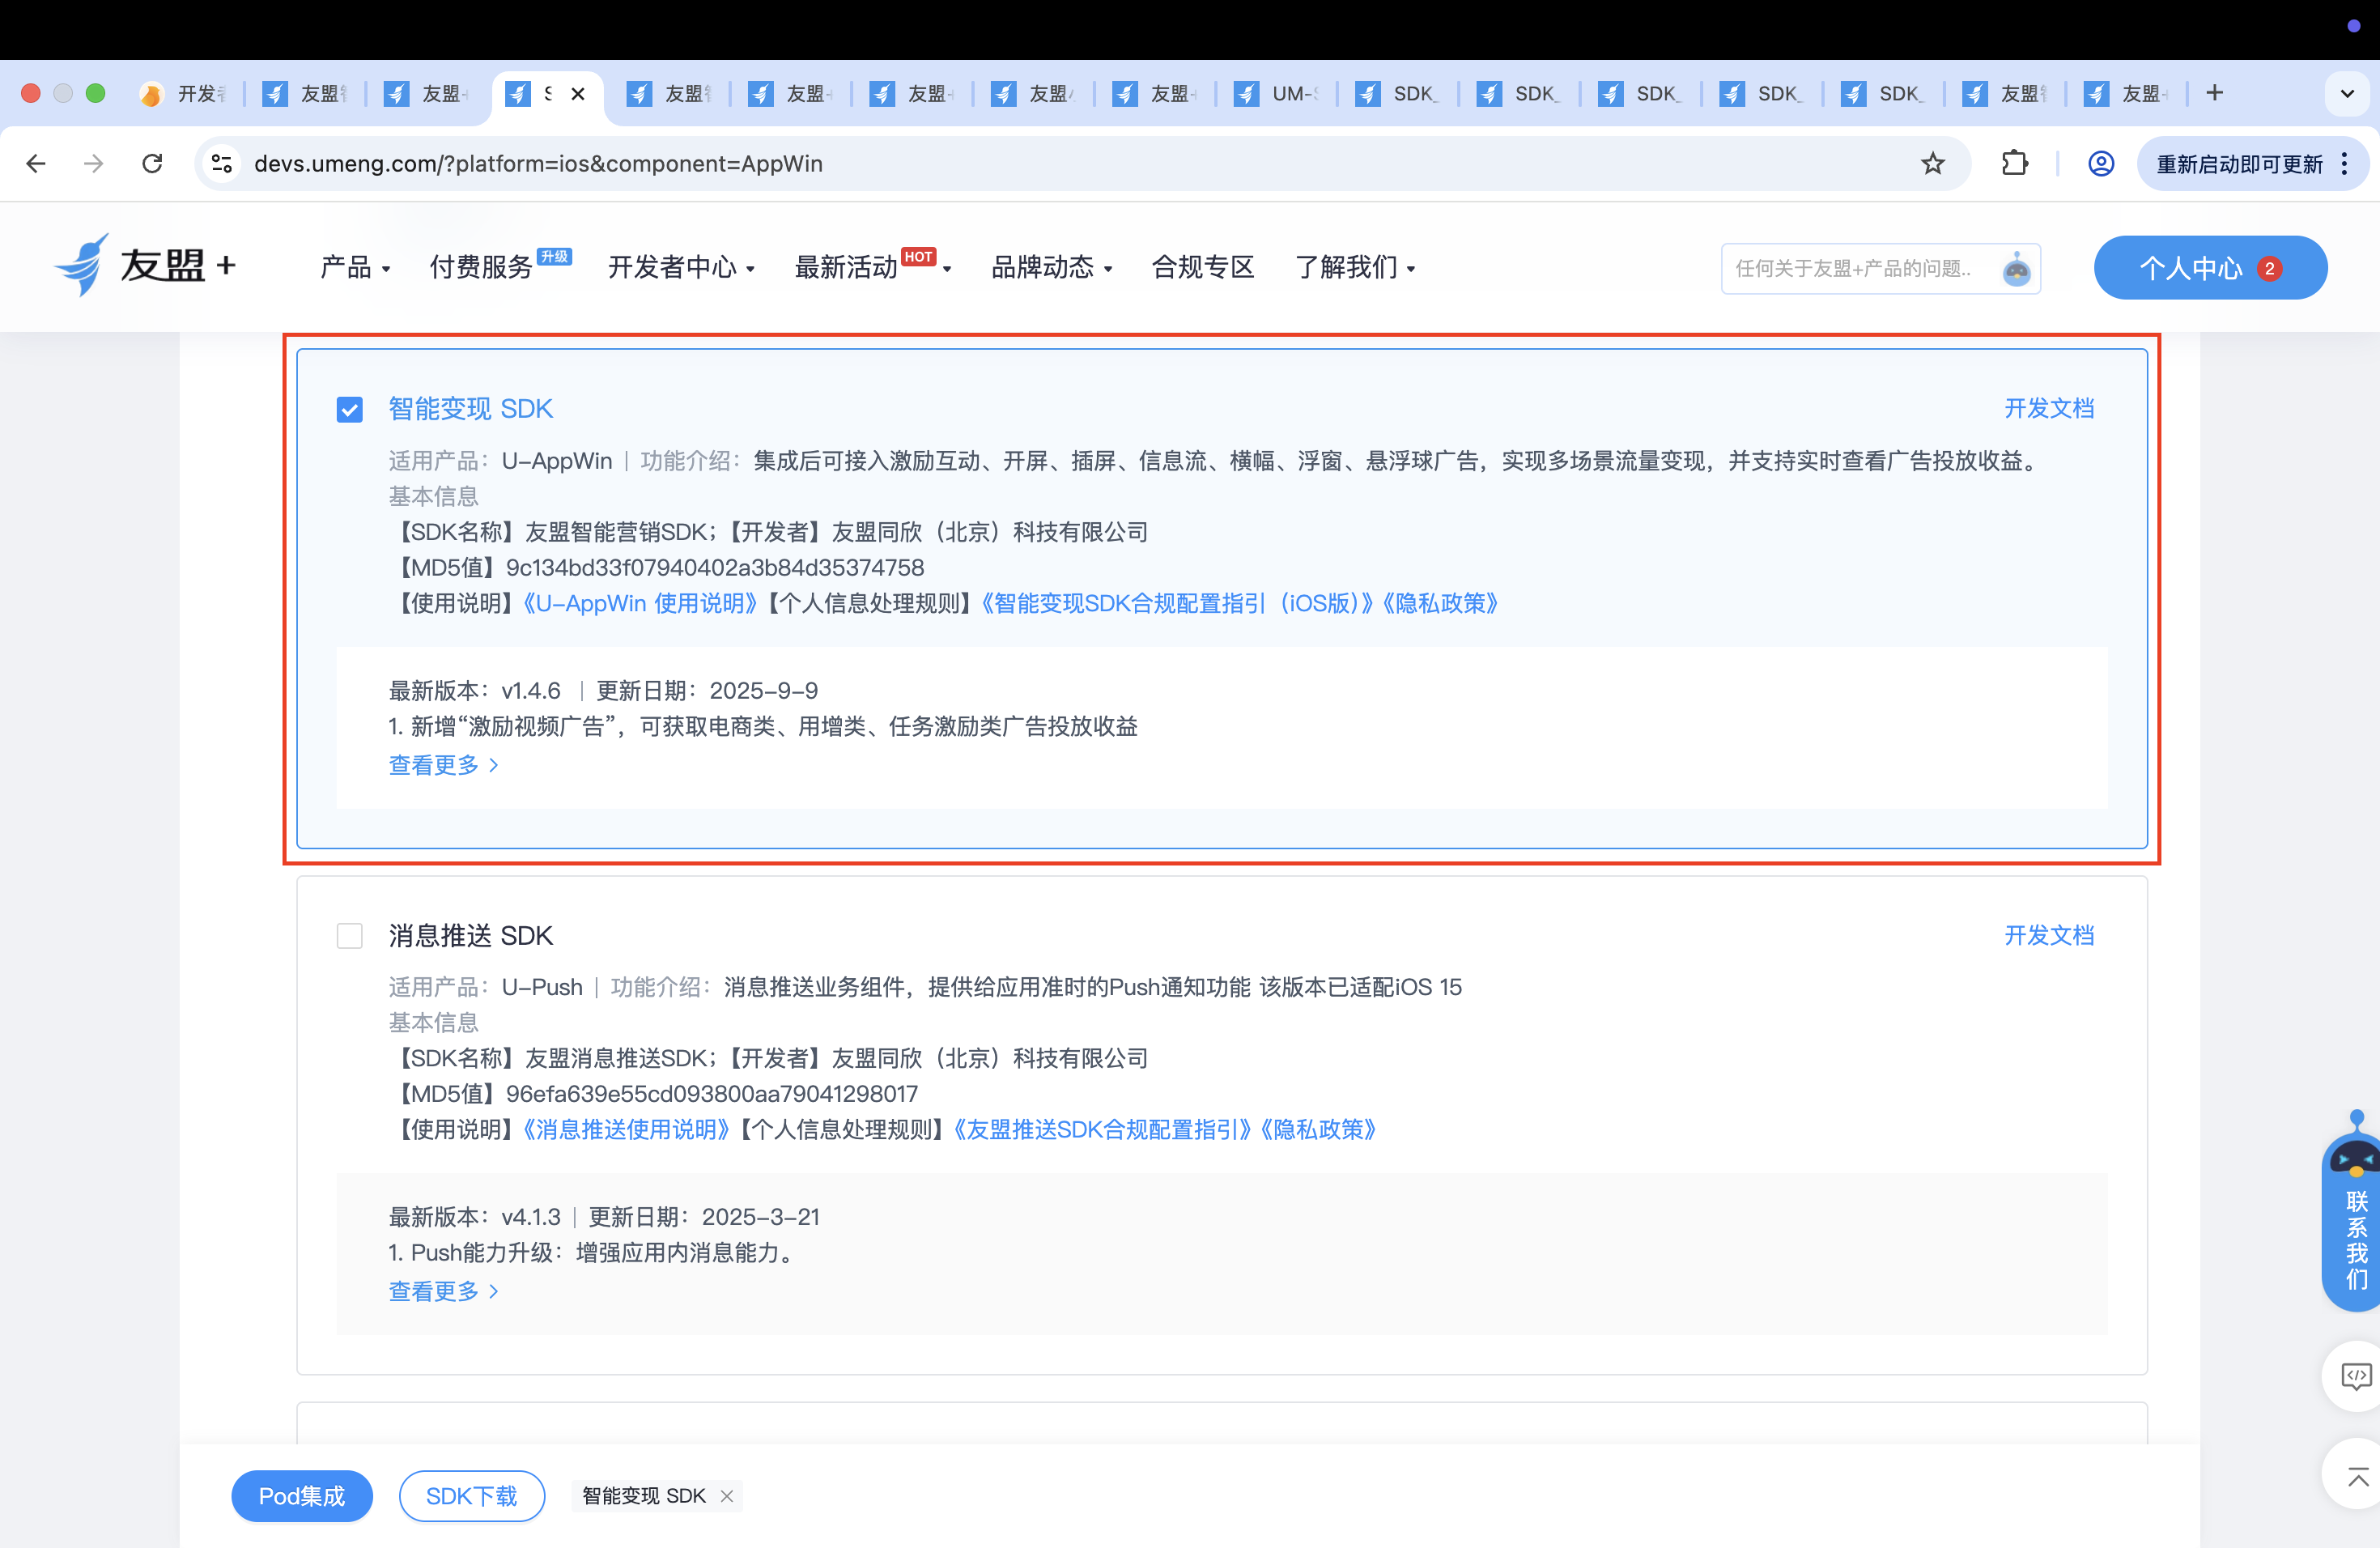Go back to the previous page
This screenshot has width=2380, height=1548.
point(36,163)
